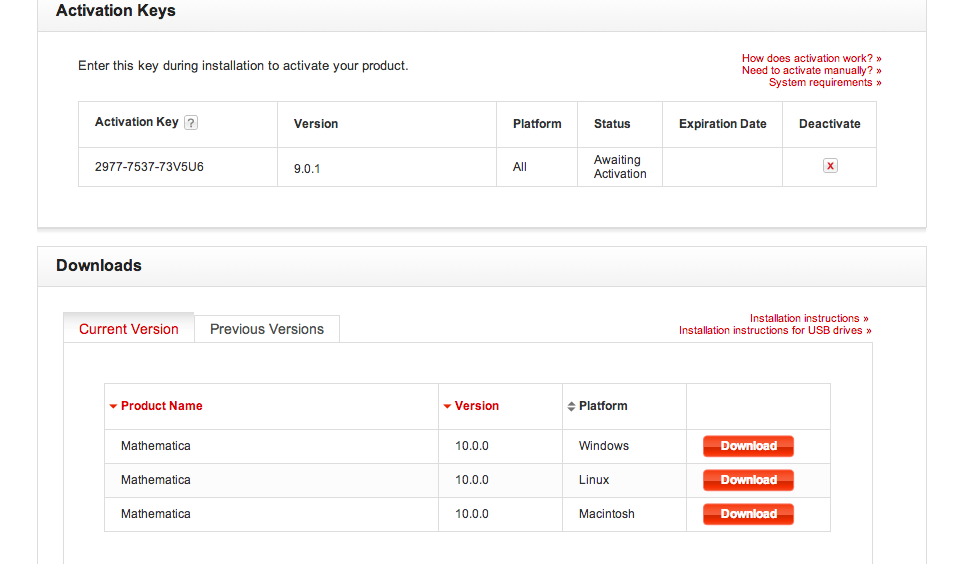The image size is (965, 564).
Task: Click the Downloads section heading
Action: (x=98, y=265)
